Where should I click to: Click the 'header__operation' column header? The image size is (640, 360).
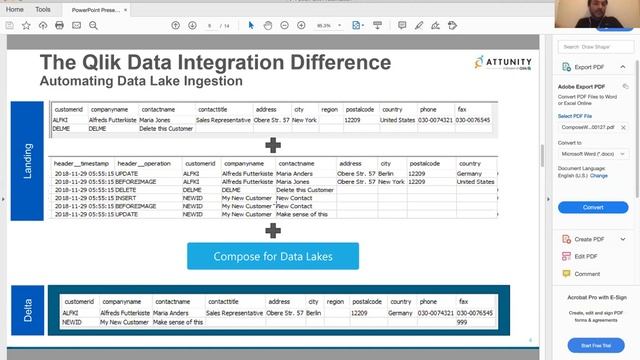pos(144,163)
